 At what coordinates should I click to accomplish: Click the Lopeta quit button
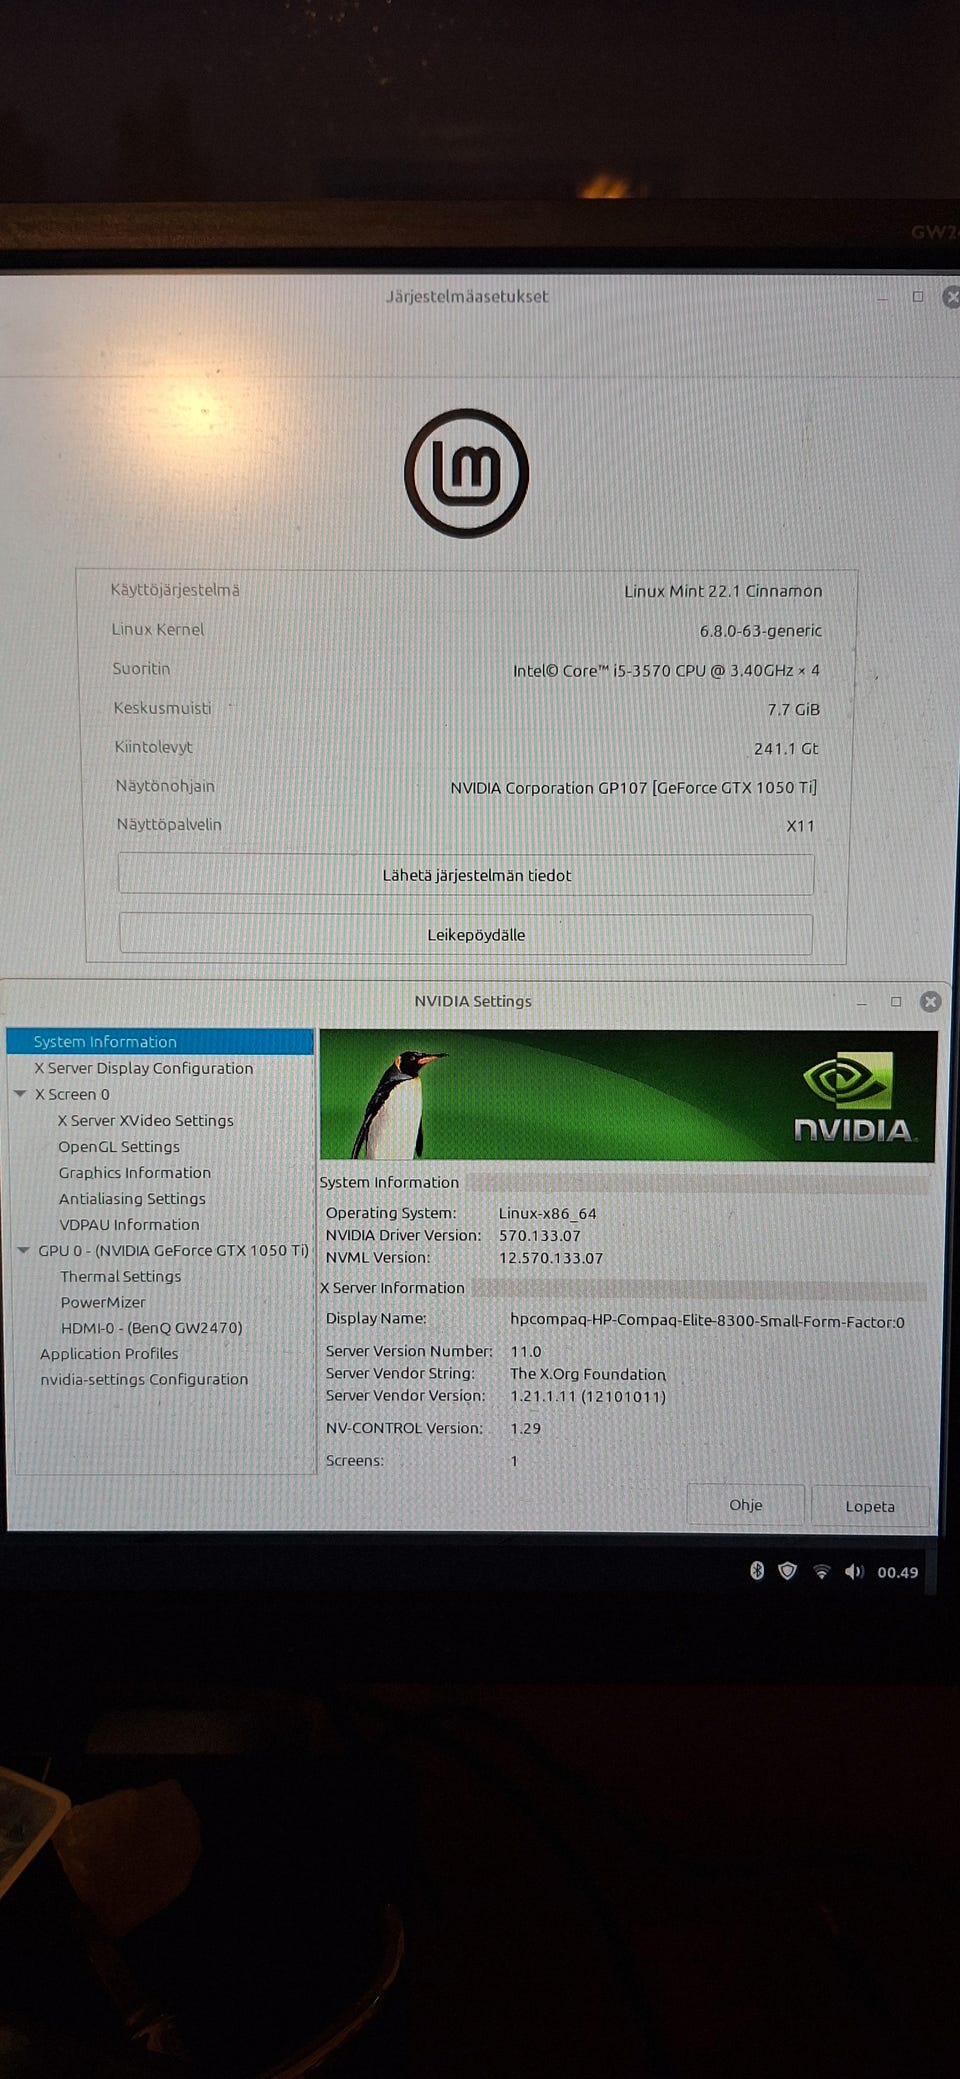(870, 1506)
